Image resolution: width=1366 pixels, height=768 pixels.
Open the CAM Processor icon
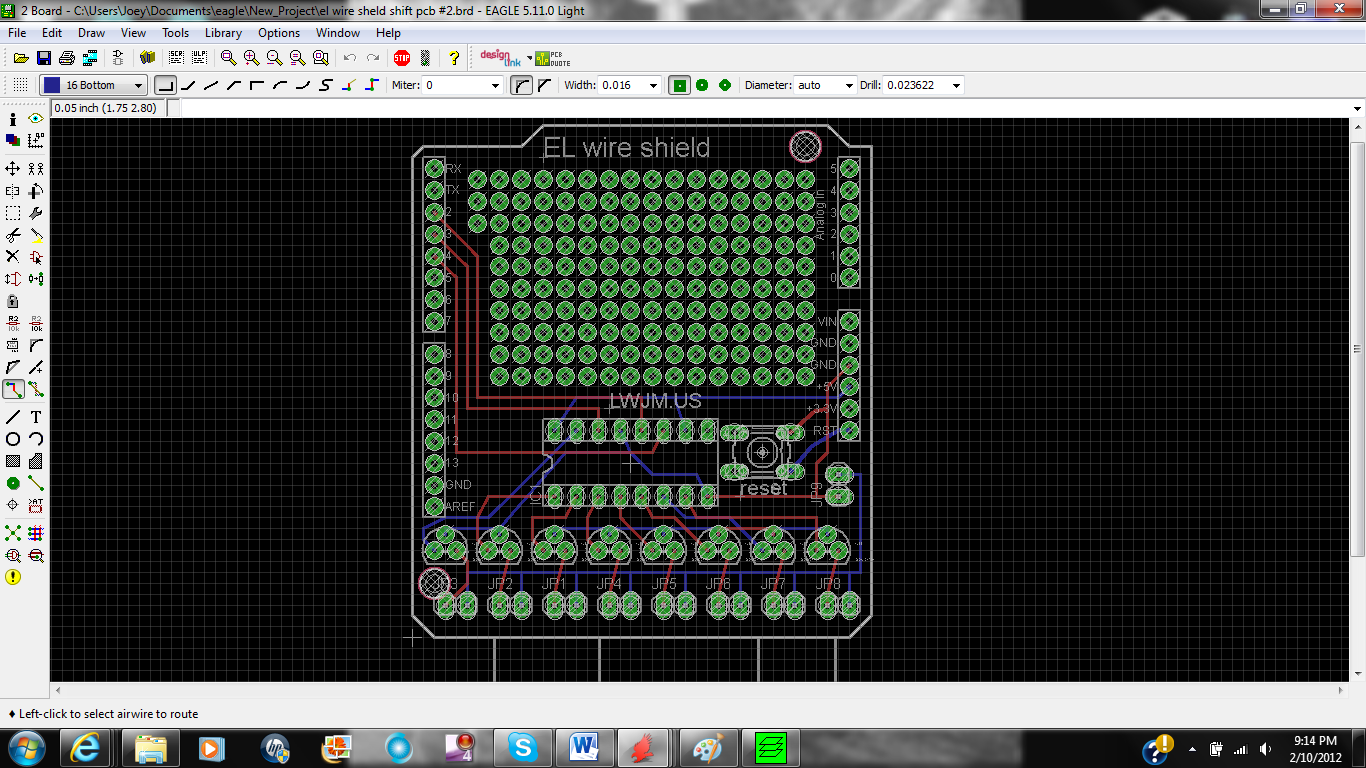tap(90, 58)
